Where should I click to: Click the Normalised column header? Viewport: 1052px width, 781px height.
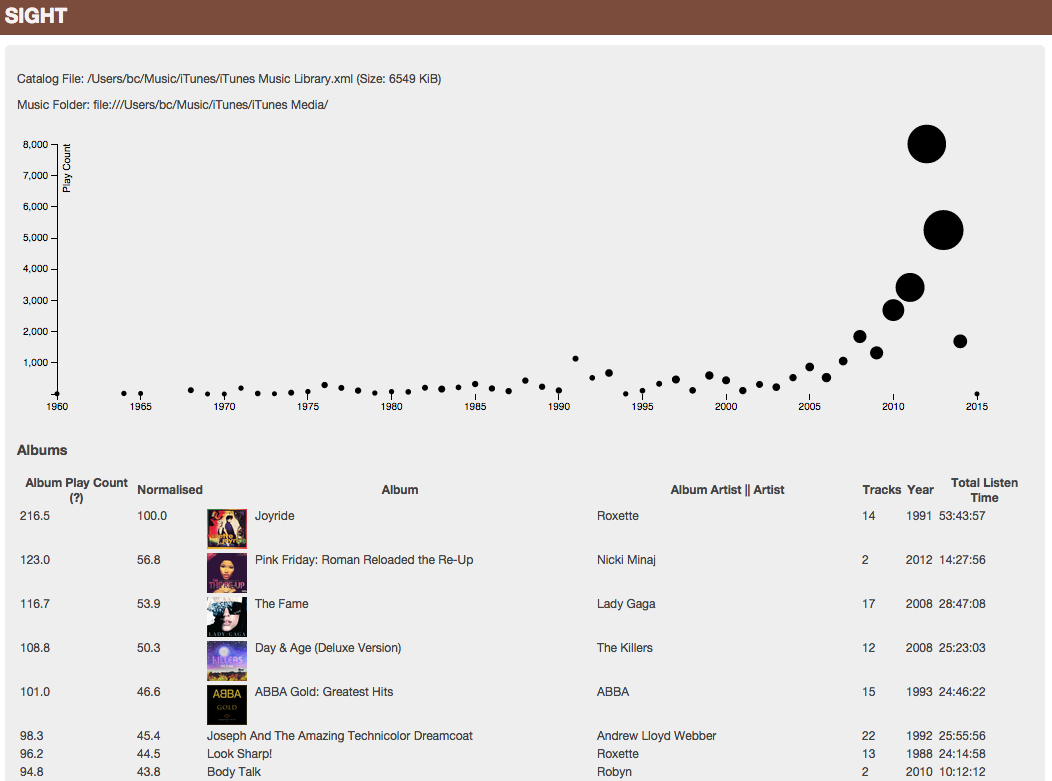coord(170,490)
